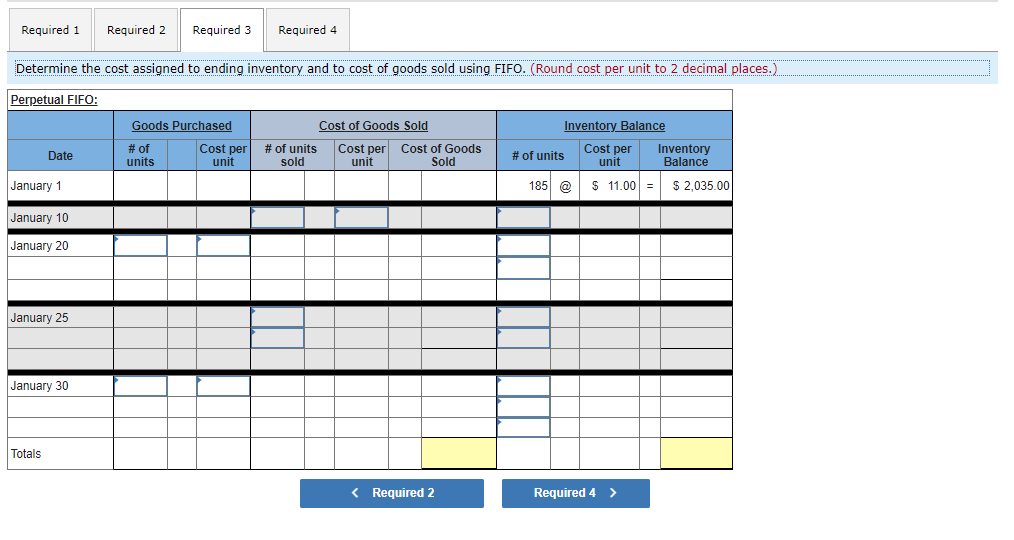
Task: Switch to the Required 4 tab
Action: point(308,30)
